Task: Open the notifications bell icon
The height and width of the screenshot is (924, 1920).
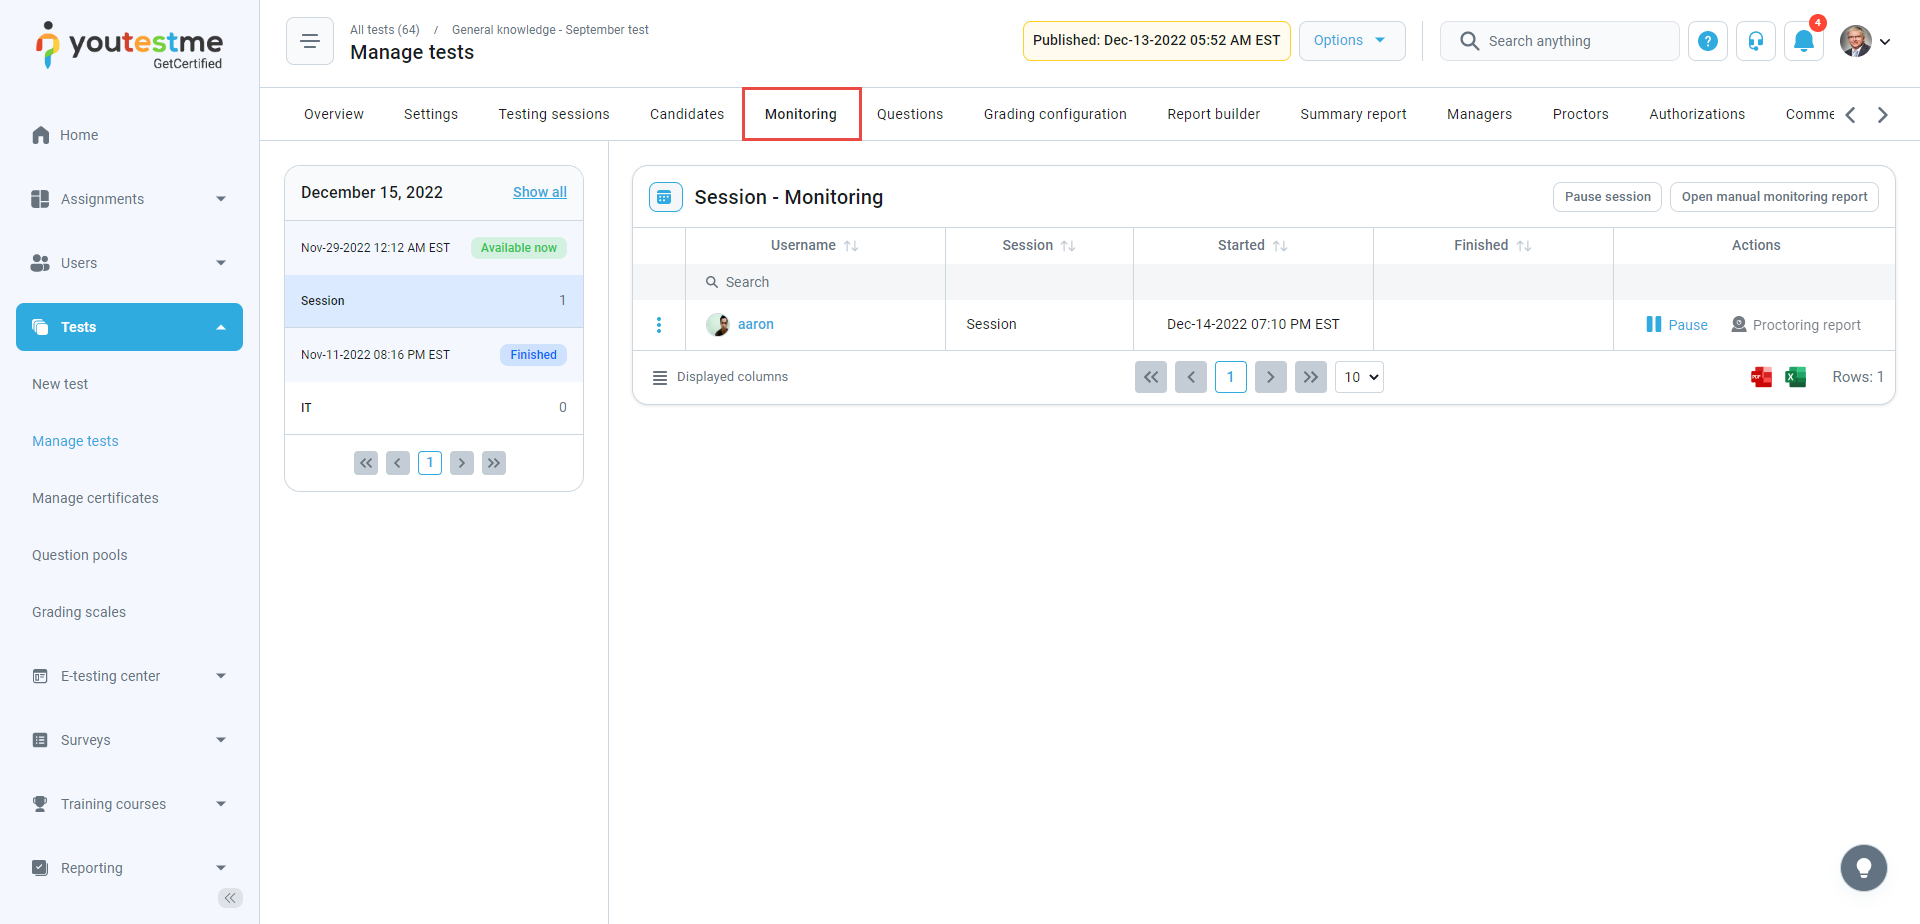Action: click(x=1803, y=41)
